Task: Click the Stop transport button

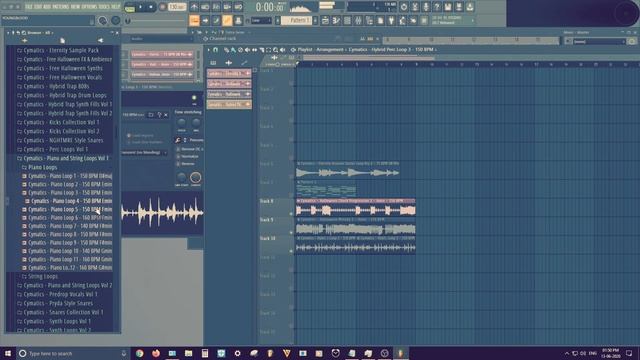Action: [x=151, y=7]
